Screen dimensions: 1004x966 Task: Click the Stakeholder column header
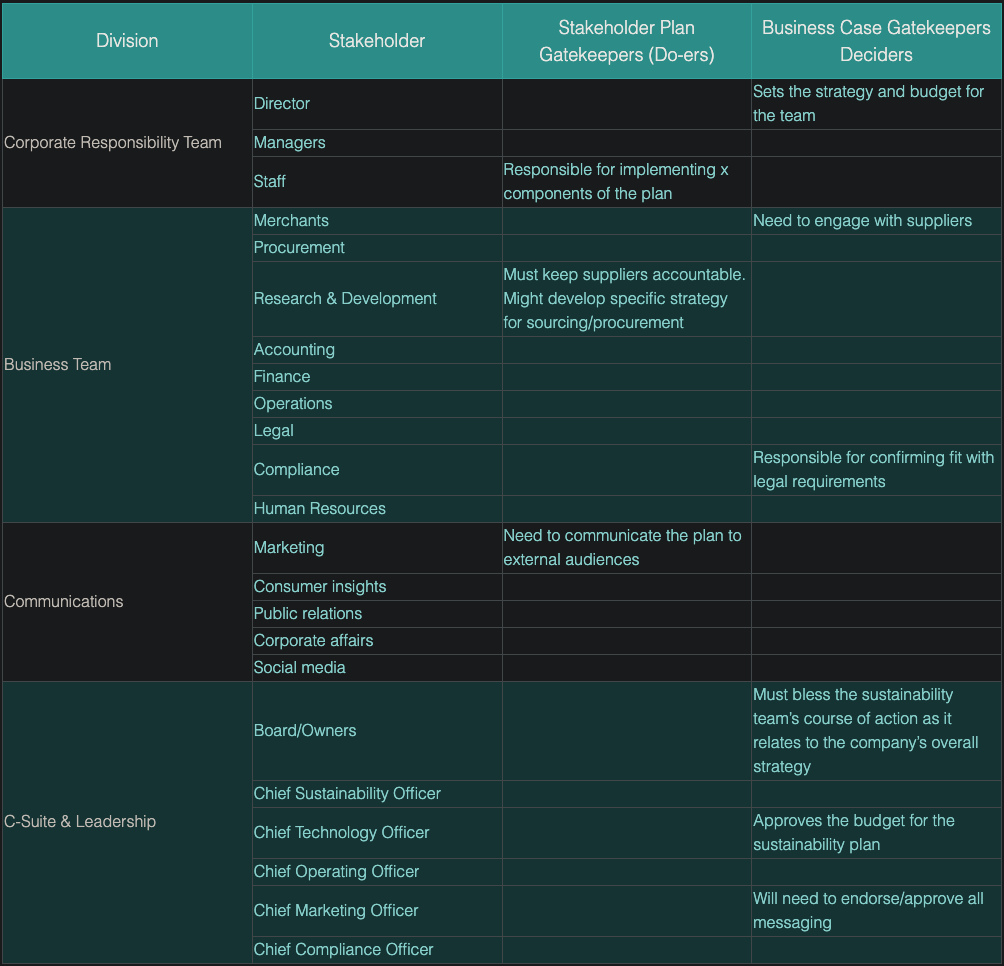click(376, 41)
